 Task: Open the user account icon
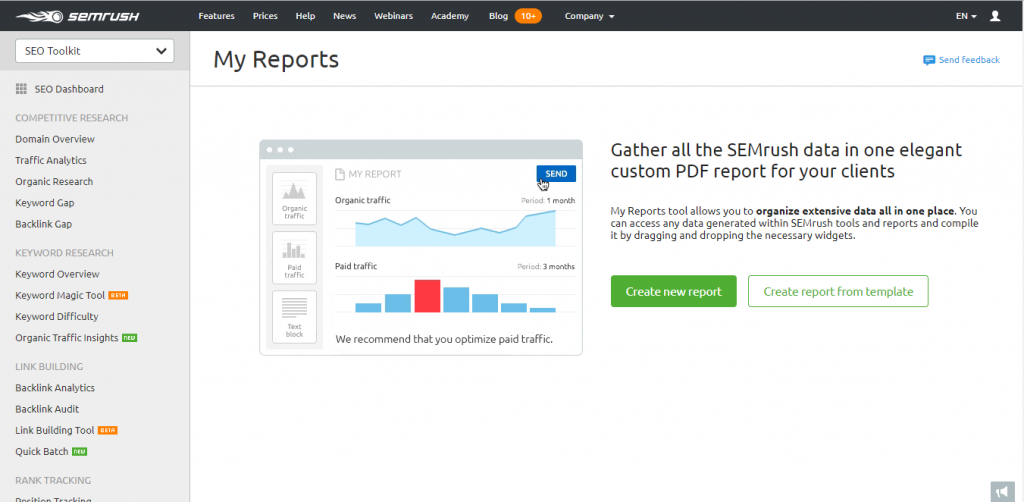(x=995, y=16)
